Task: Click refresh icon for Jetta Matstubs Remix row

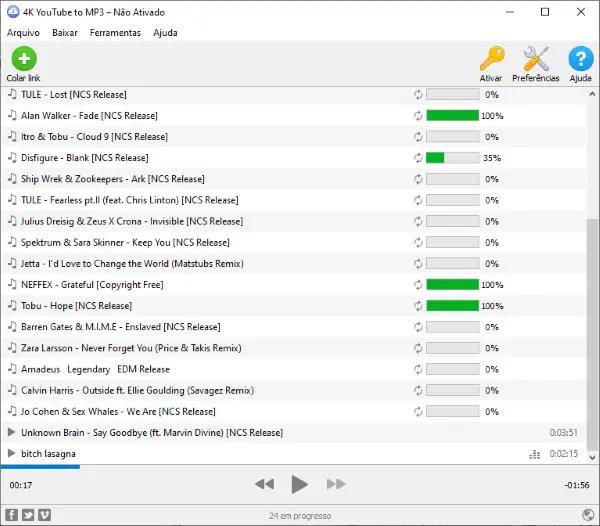Action: click(418, 264)
